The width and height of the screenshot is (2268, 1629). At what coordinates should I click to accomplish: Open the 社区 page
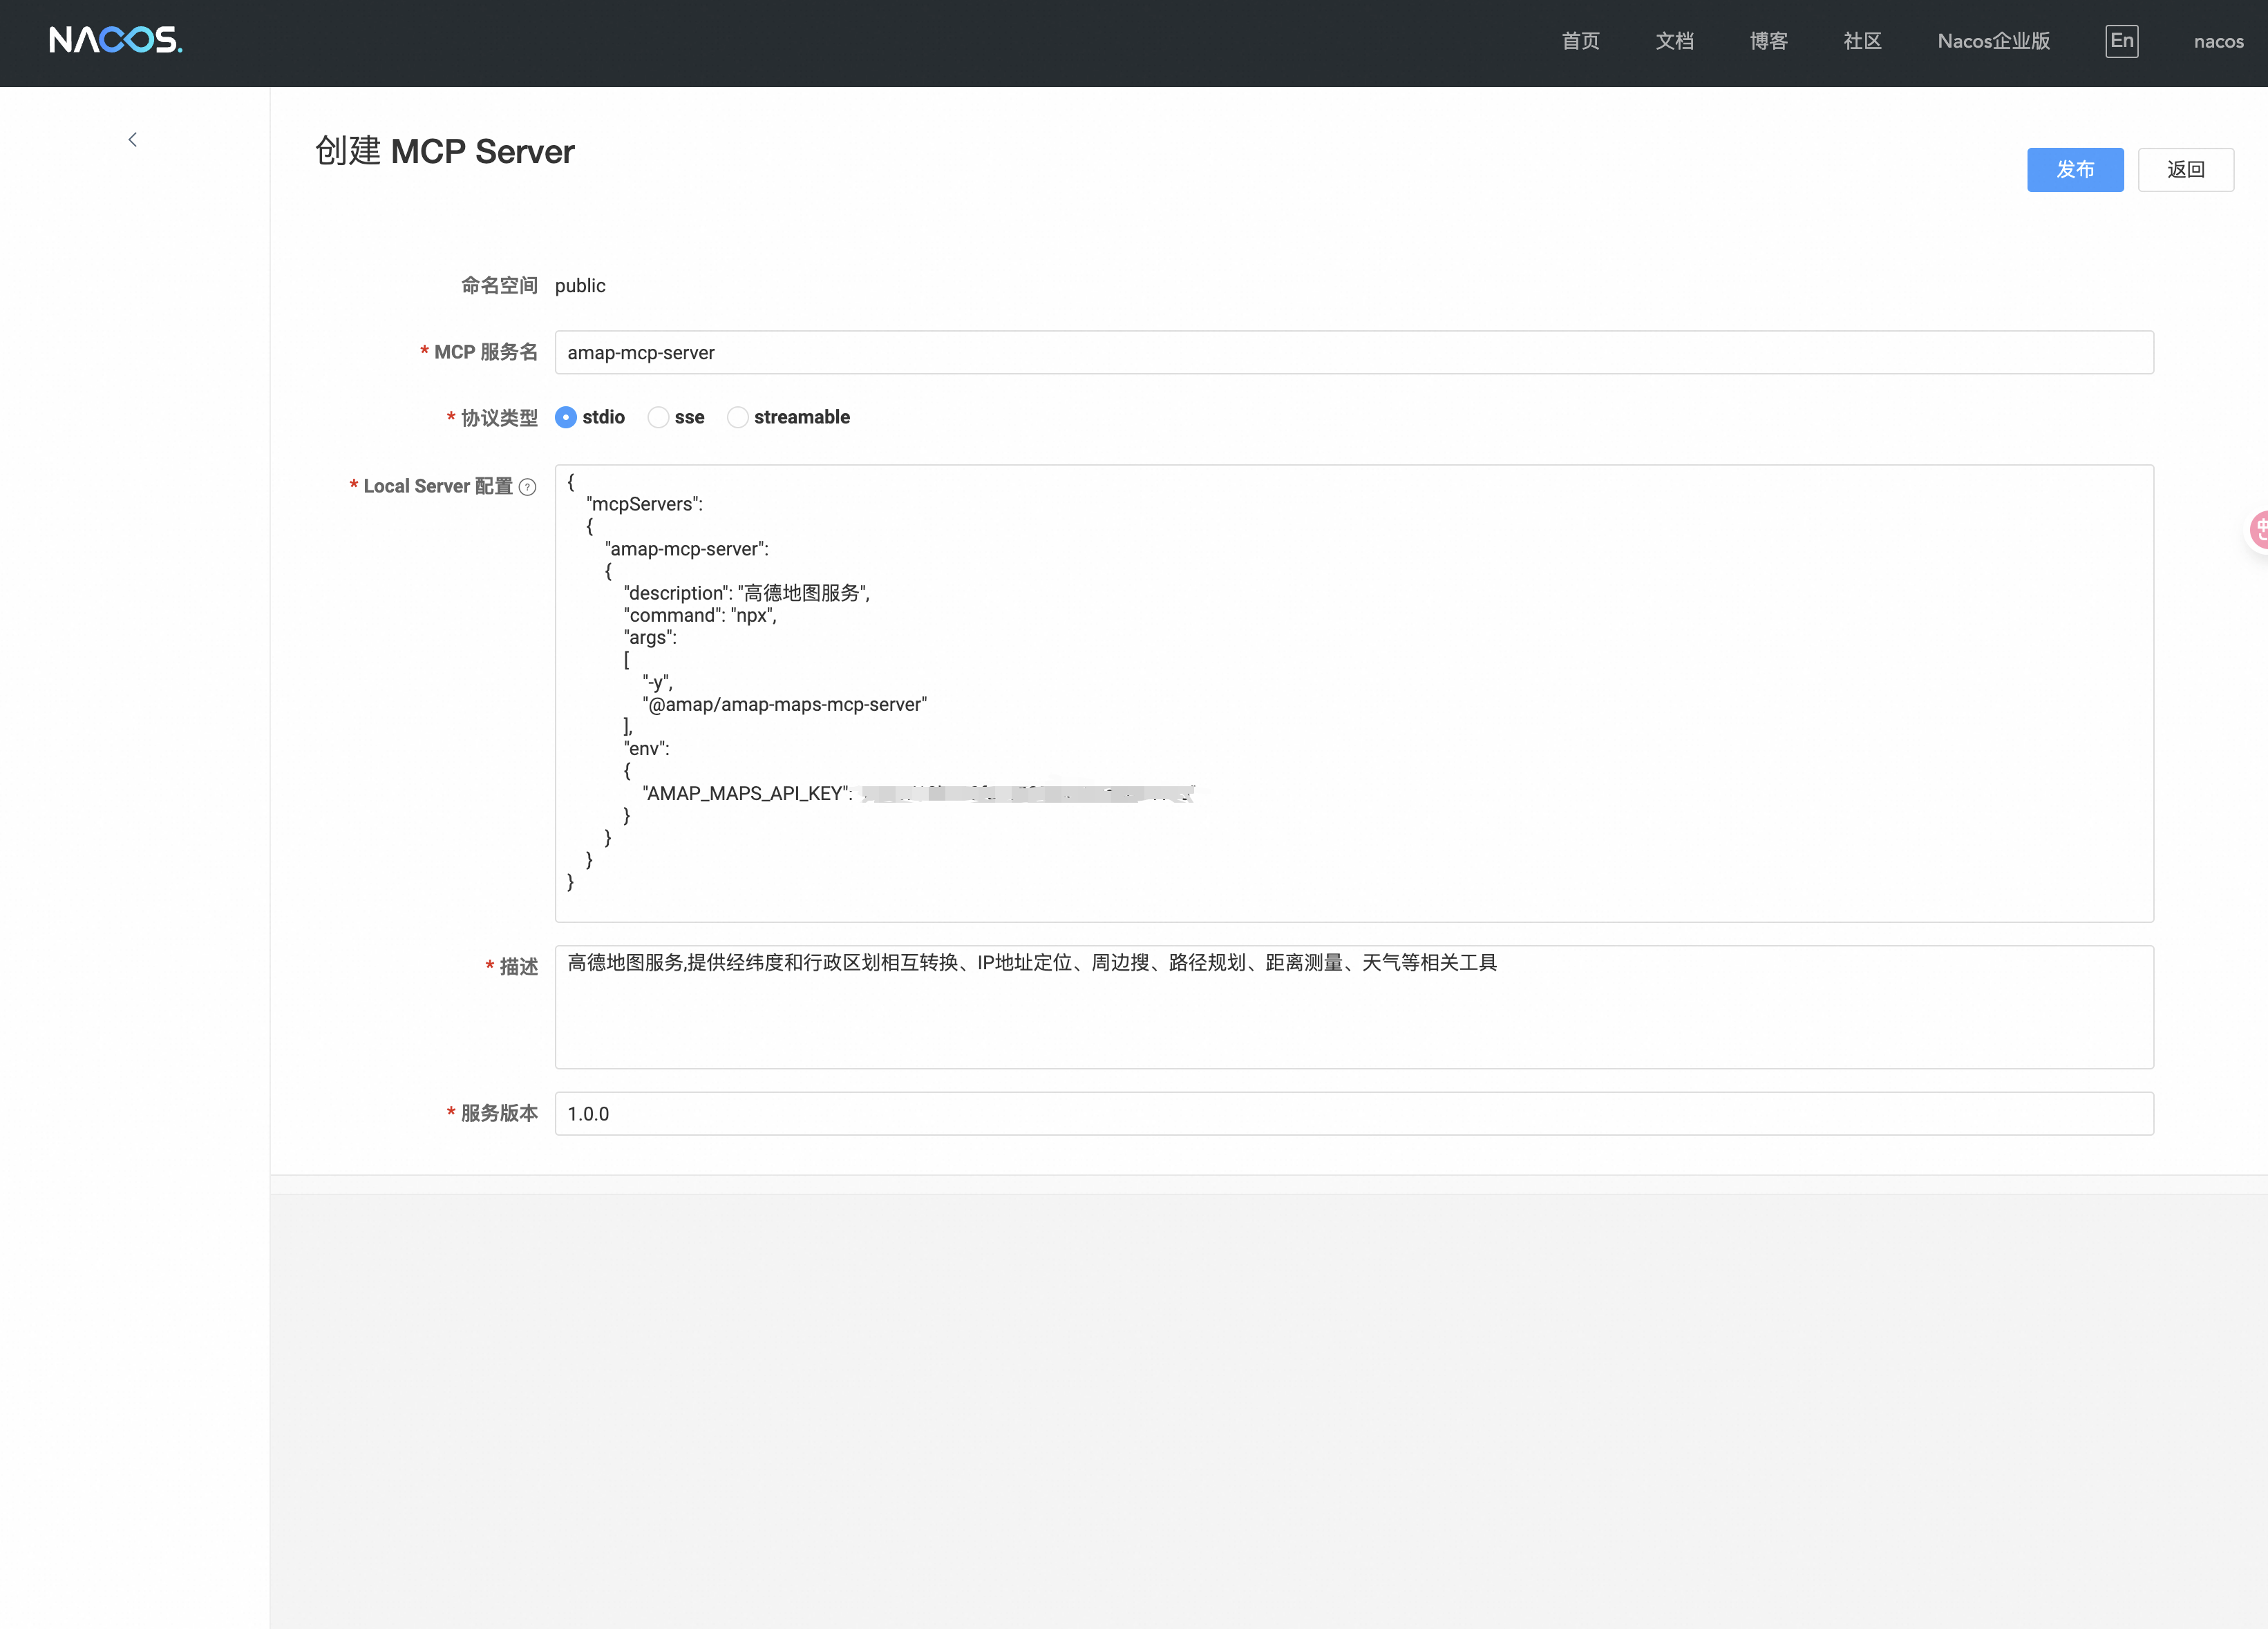pos(1861,41)
